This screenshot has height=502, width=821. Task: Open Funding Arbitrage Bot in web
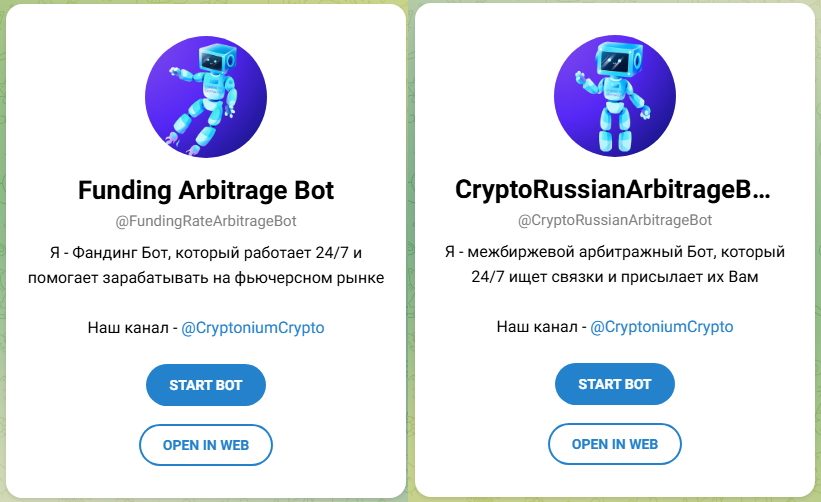pyautogui.click(x=206, y=445)
